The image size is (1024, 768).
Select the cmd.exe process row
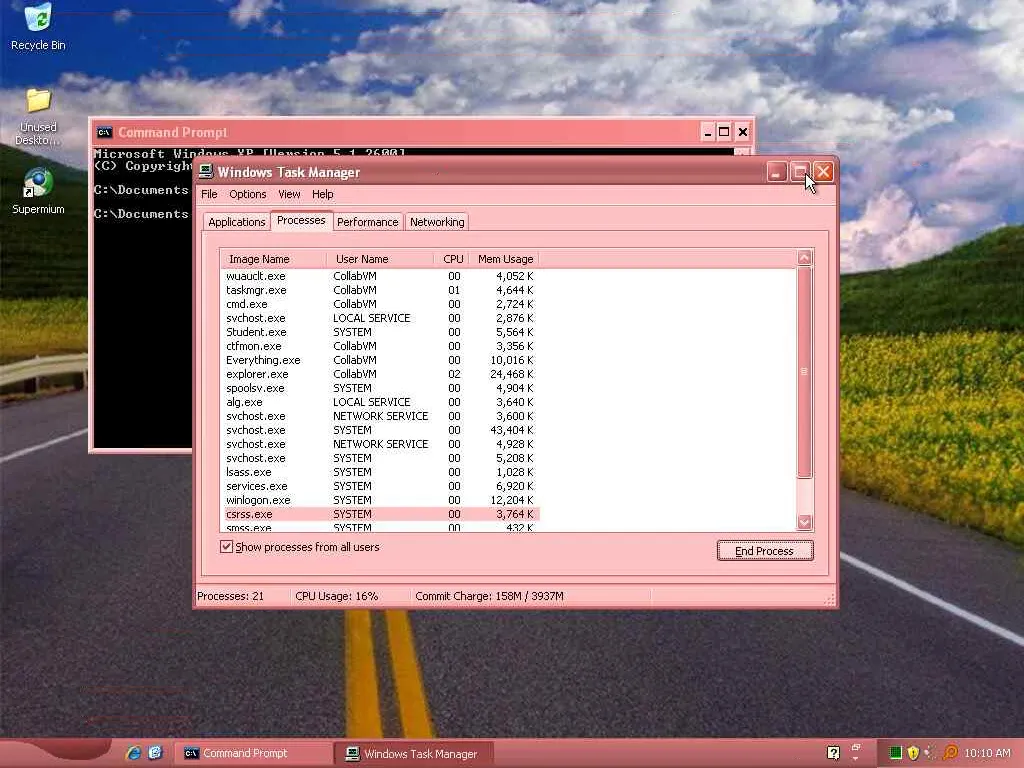[x=380, y=304]
